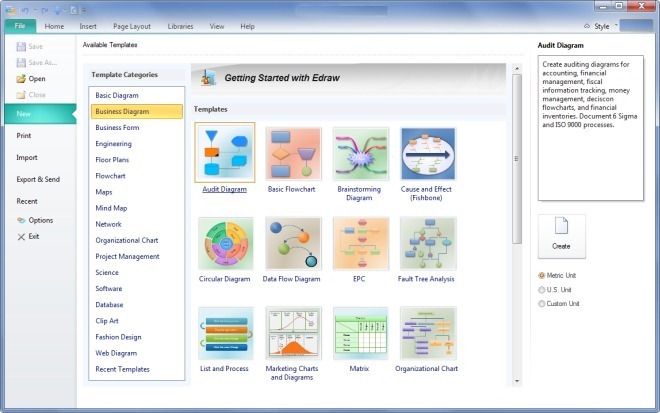Click Exit to quit Edraw
660x413 pixels.
[x=28, y=237]
